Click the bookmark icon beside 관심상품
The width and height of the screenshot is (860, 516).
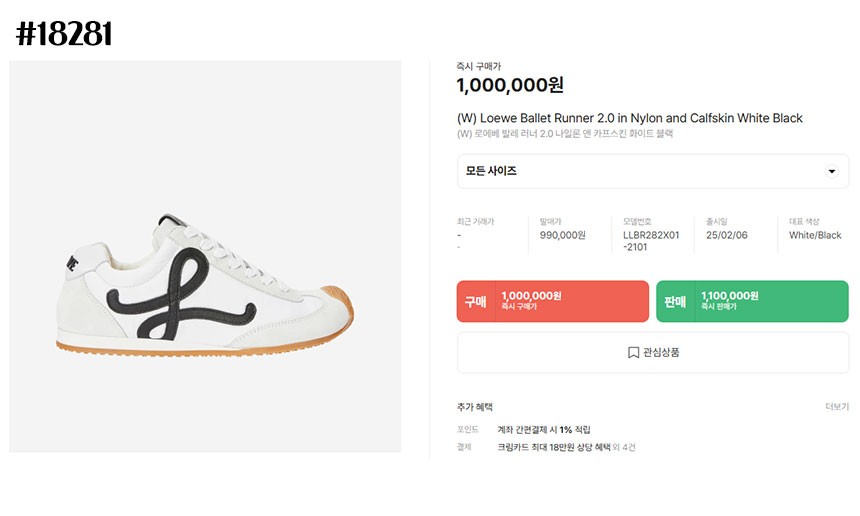633,353
